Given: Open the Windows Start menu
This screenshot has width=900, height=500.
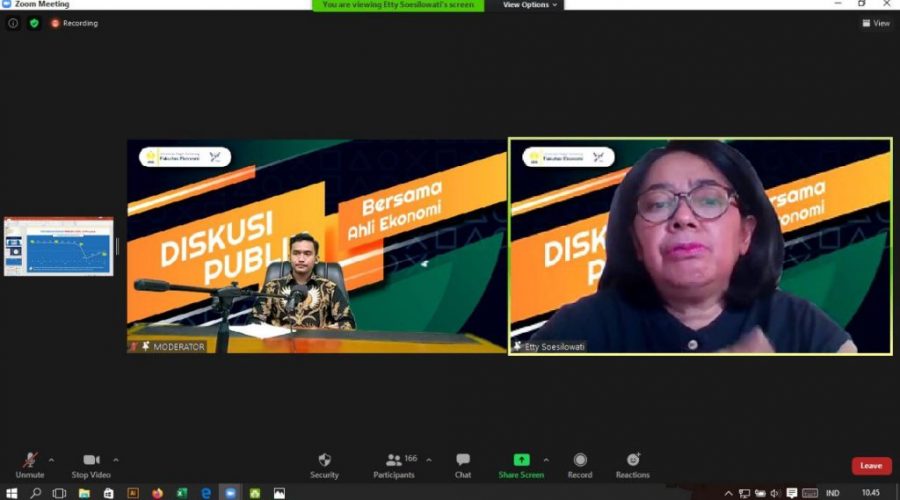Looking at the screenshot, I should (x=11, y=493).
